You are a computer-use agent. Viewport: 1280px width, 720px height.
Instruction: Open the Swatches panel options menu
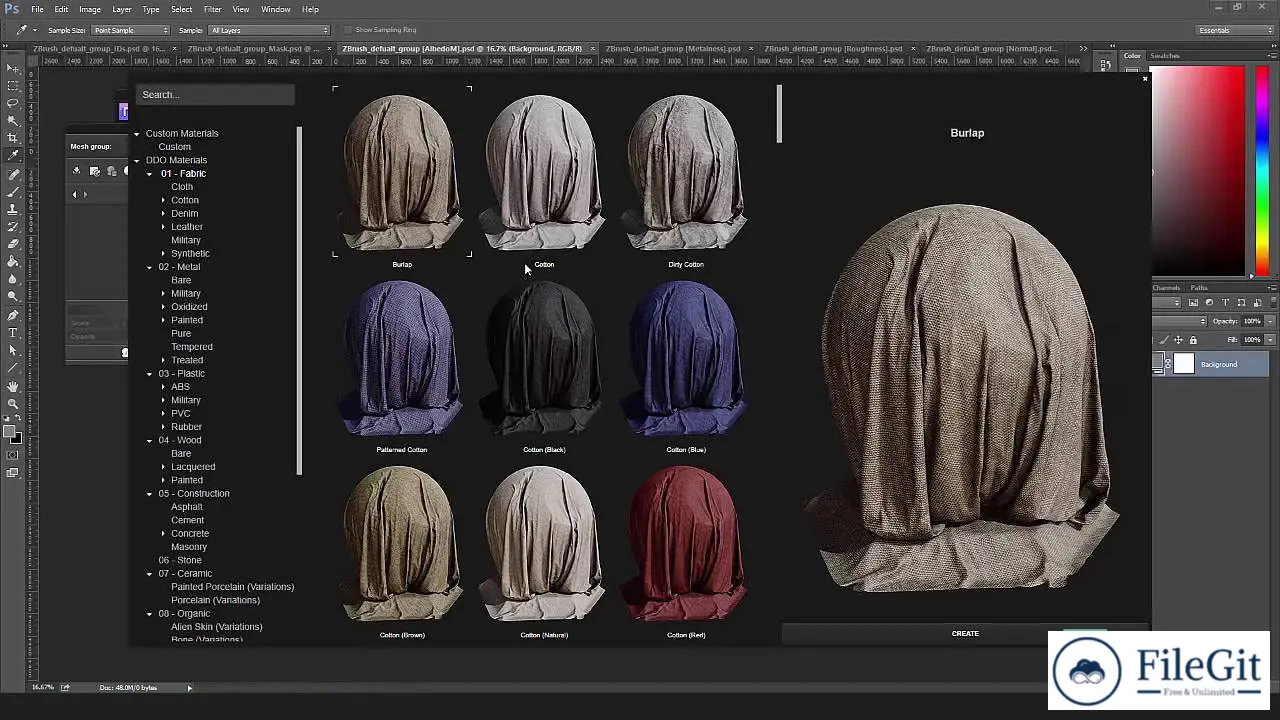pyautogui.click(x=1272, y=56)
